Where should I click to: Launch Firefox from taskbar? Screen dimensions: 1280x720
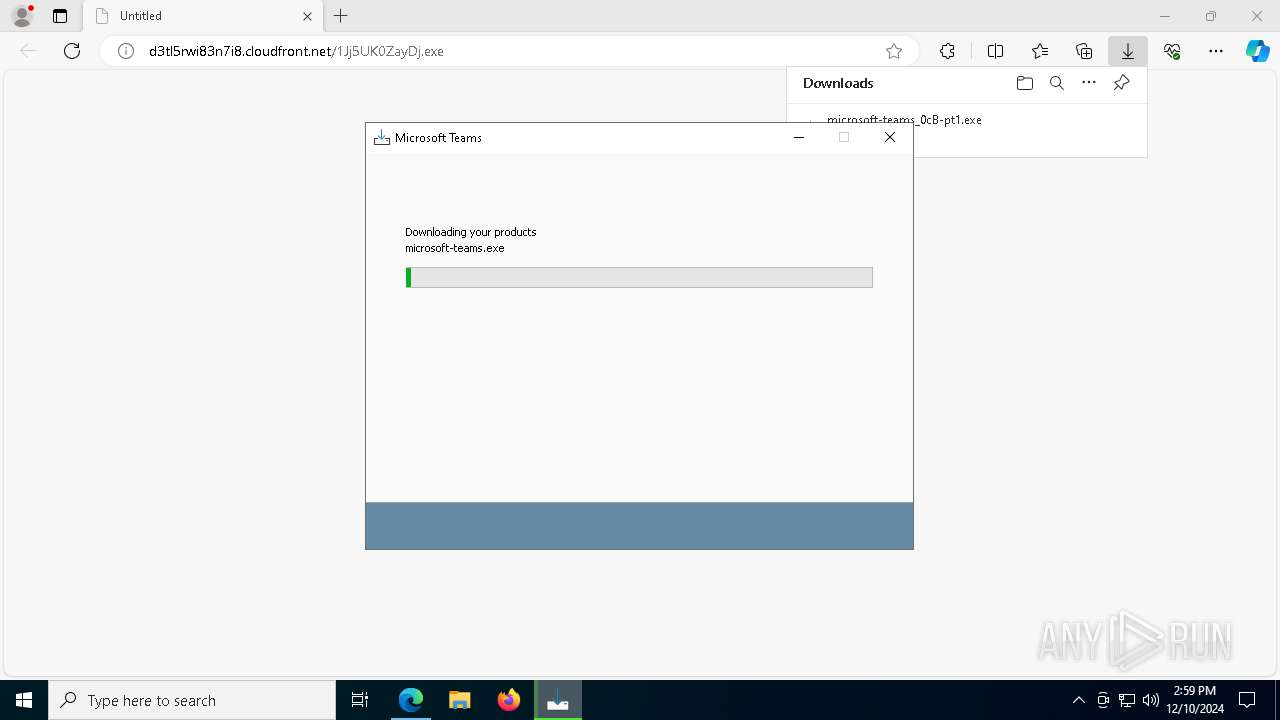(x=509, y=700)
